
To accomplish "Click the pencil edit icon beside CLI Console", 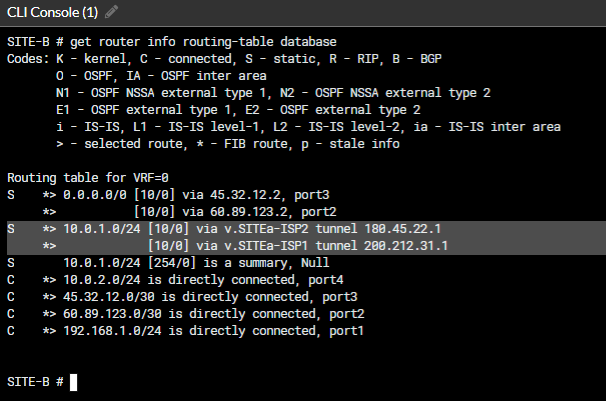I will [111, 11].
